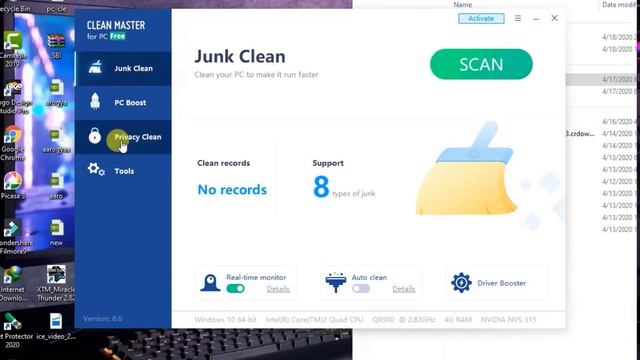The width and height of the screenshot is (640, 360).
Task: Click the NVIDIA NVS 315 status text
Action: tap(508, 320)
